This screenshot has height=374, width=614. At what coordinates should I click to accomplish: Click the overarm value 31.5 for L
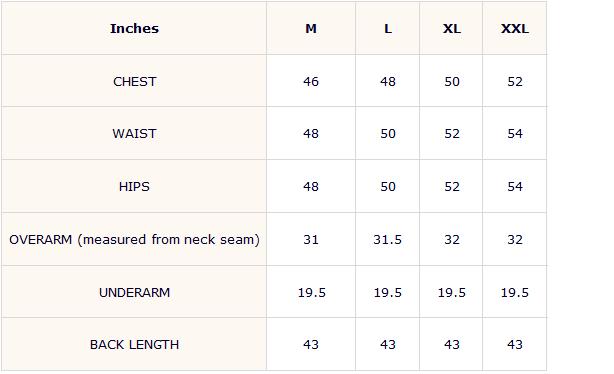point(388,239)
